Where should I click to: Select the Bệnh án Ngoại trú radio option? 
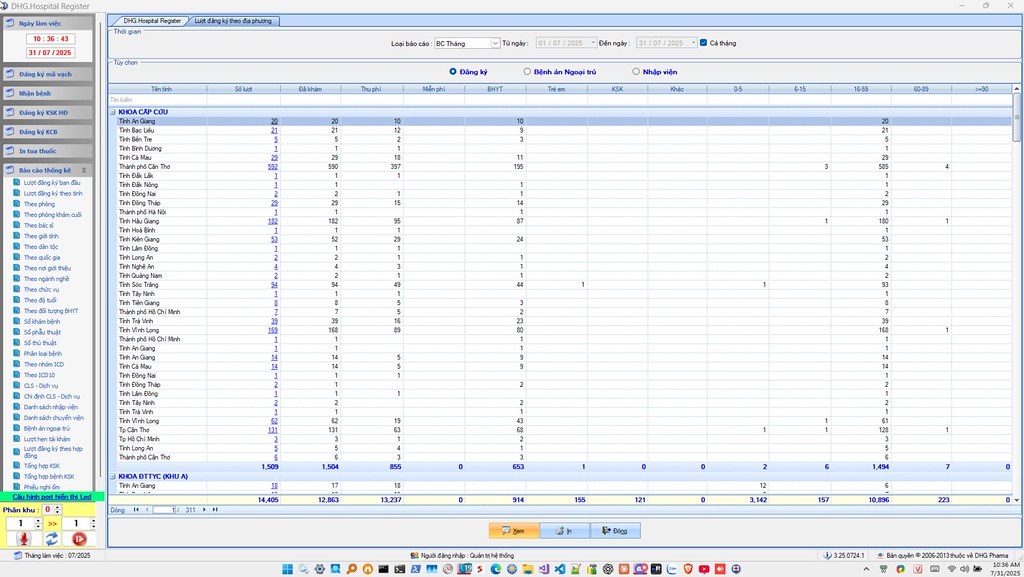click(527, 72)
